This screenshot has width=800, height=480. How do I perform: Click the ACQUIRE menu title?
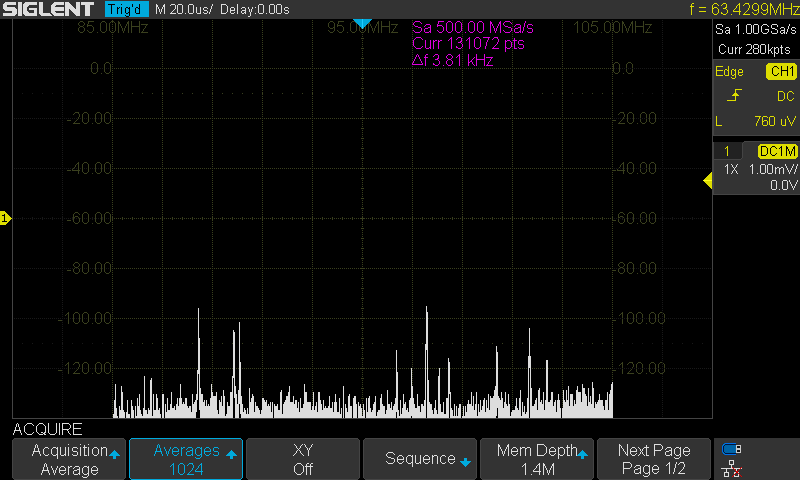[x=47, y=430]
